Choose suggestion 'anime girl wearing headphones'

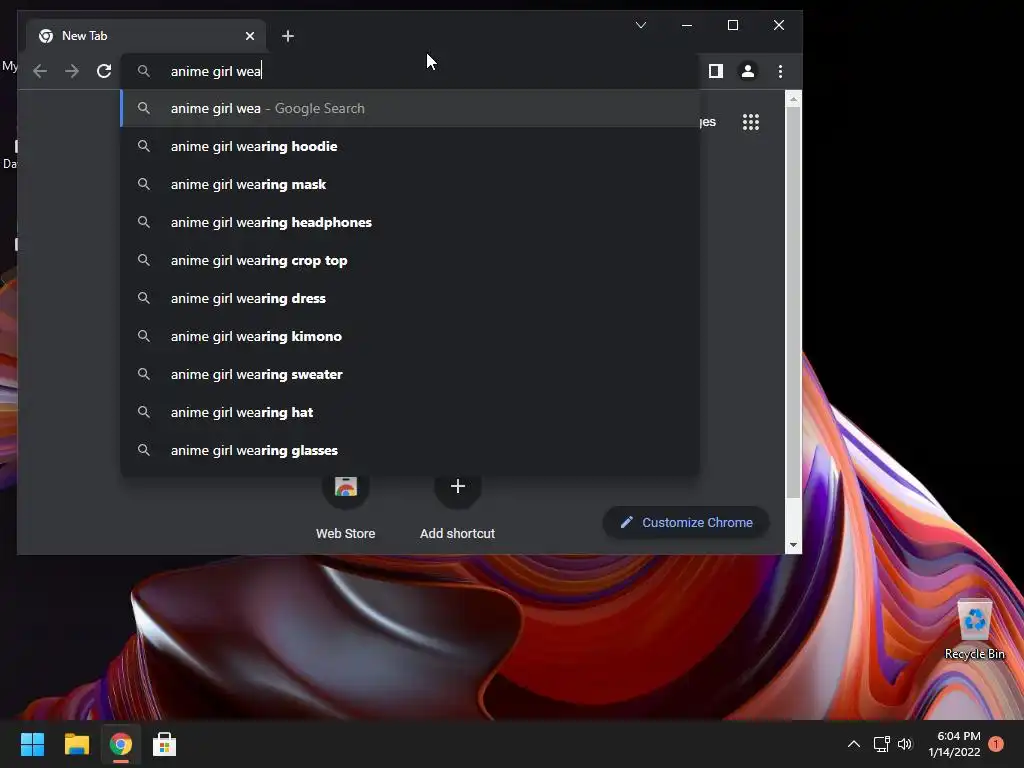click(x=410, y=222)
